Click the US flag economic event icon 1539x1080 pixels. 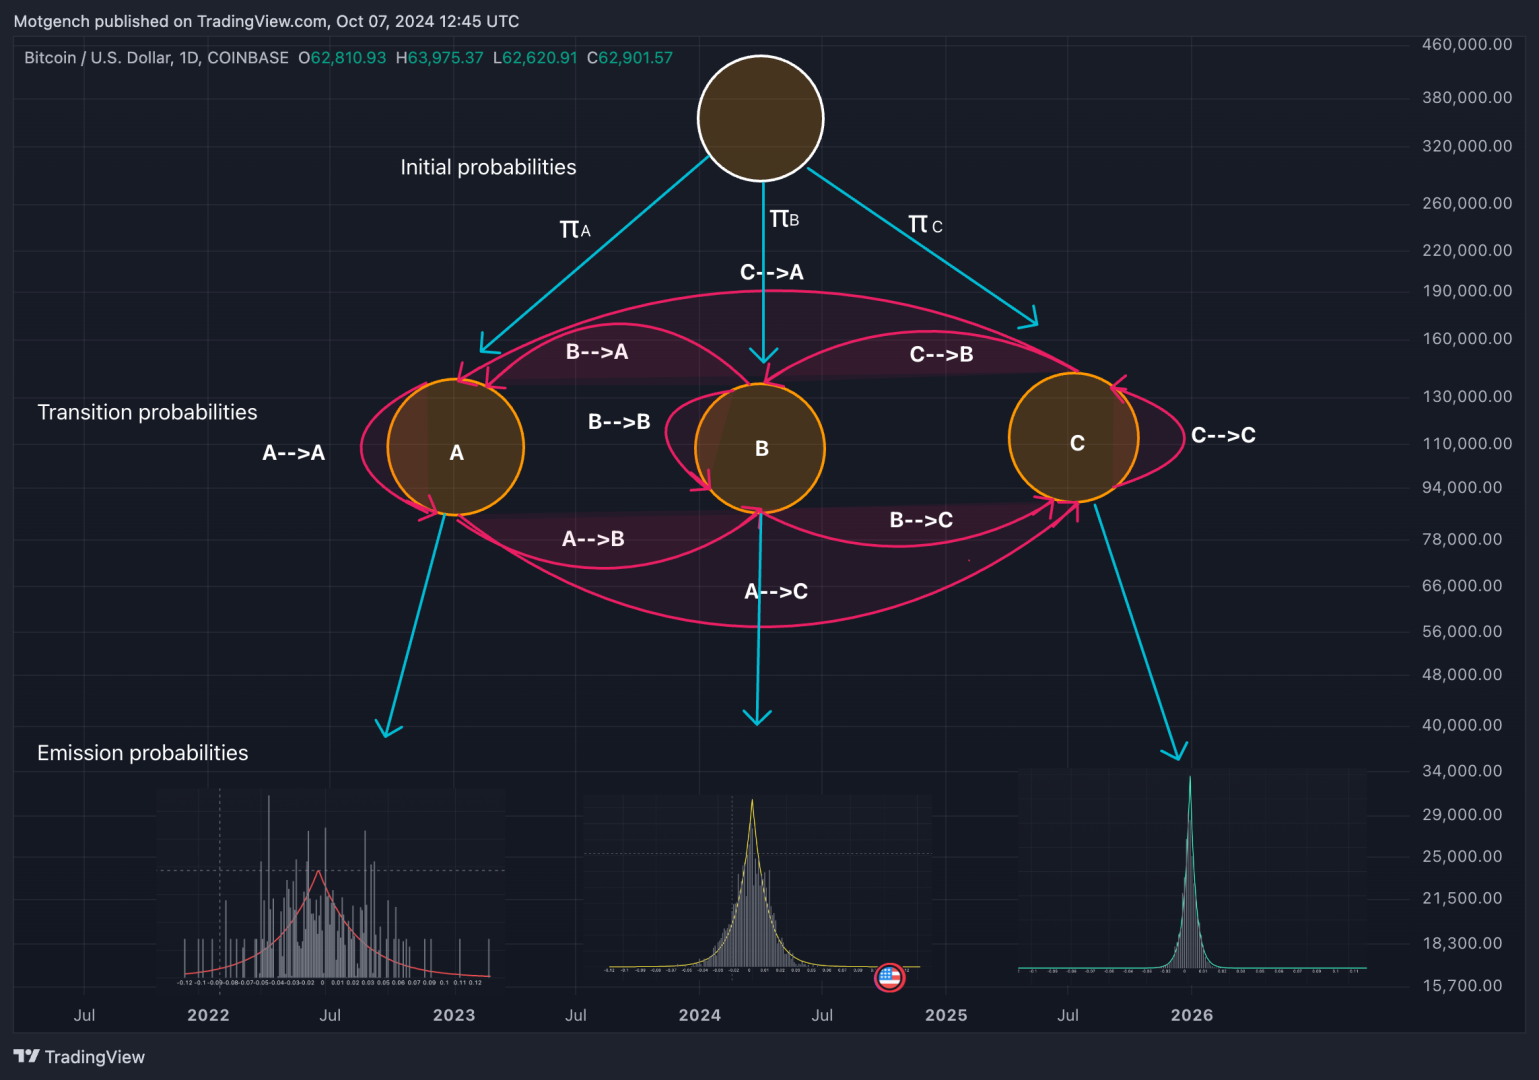click(x=889, y=977)
